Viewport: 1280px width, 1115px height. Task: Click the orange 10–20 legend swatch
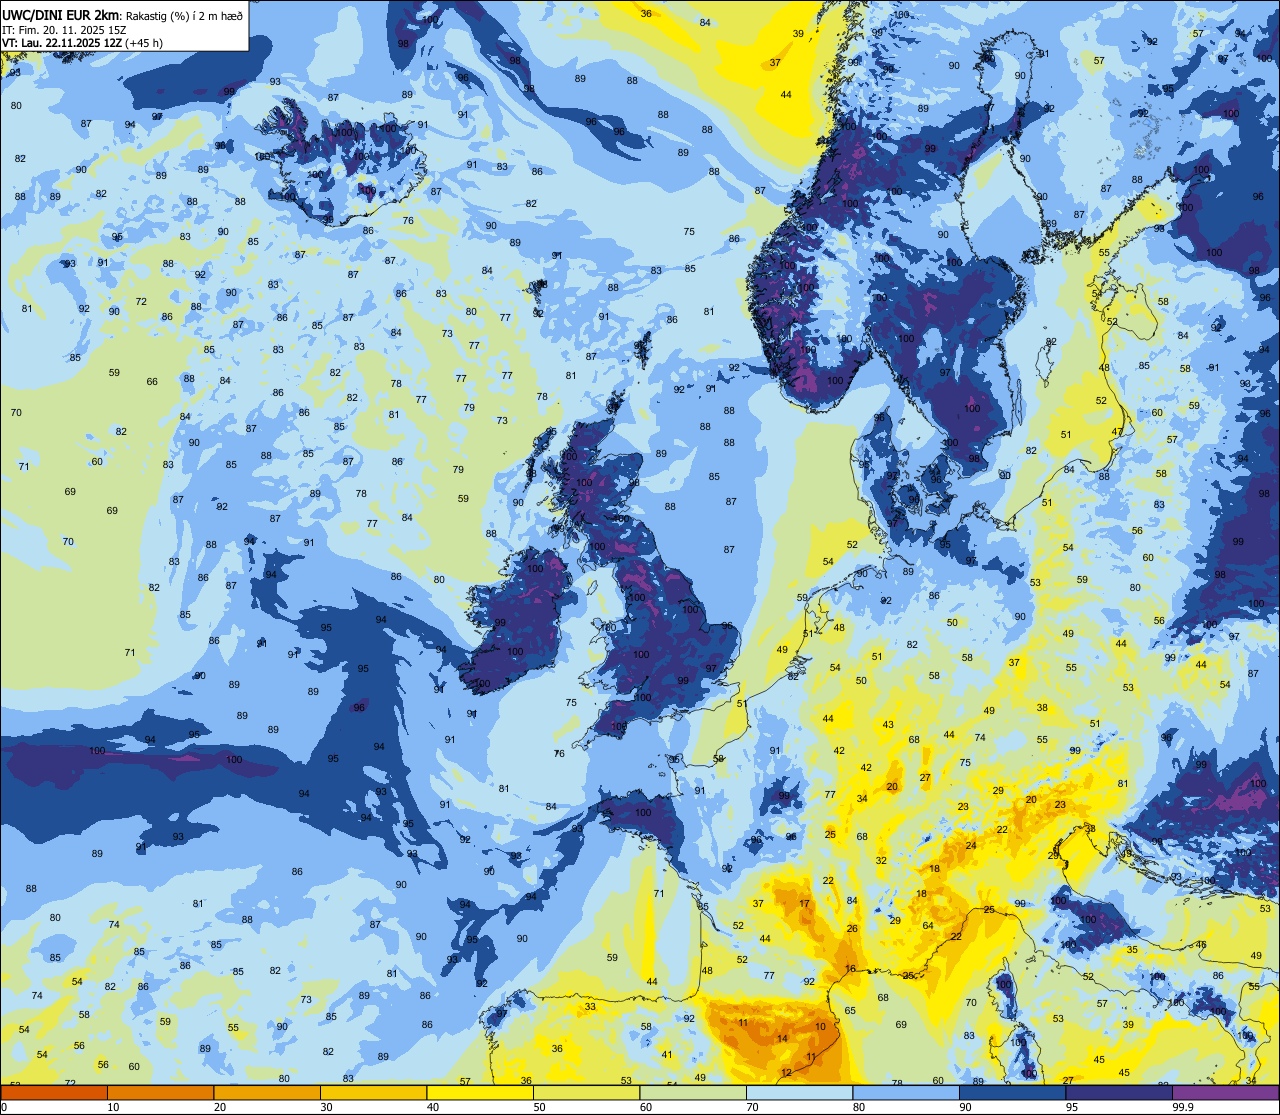pyautogui.click(x=160, y=1092)
